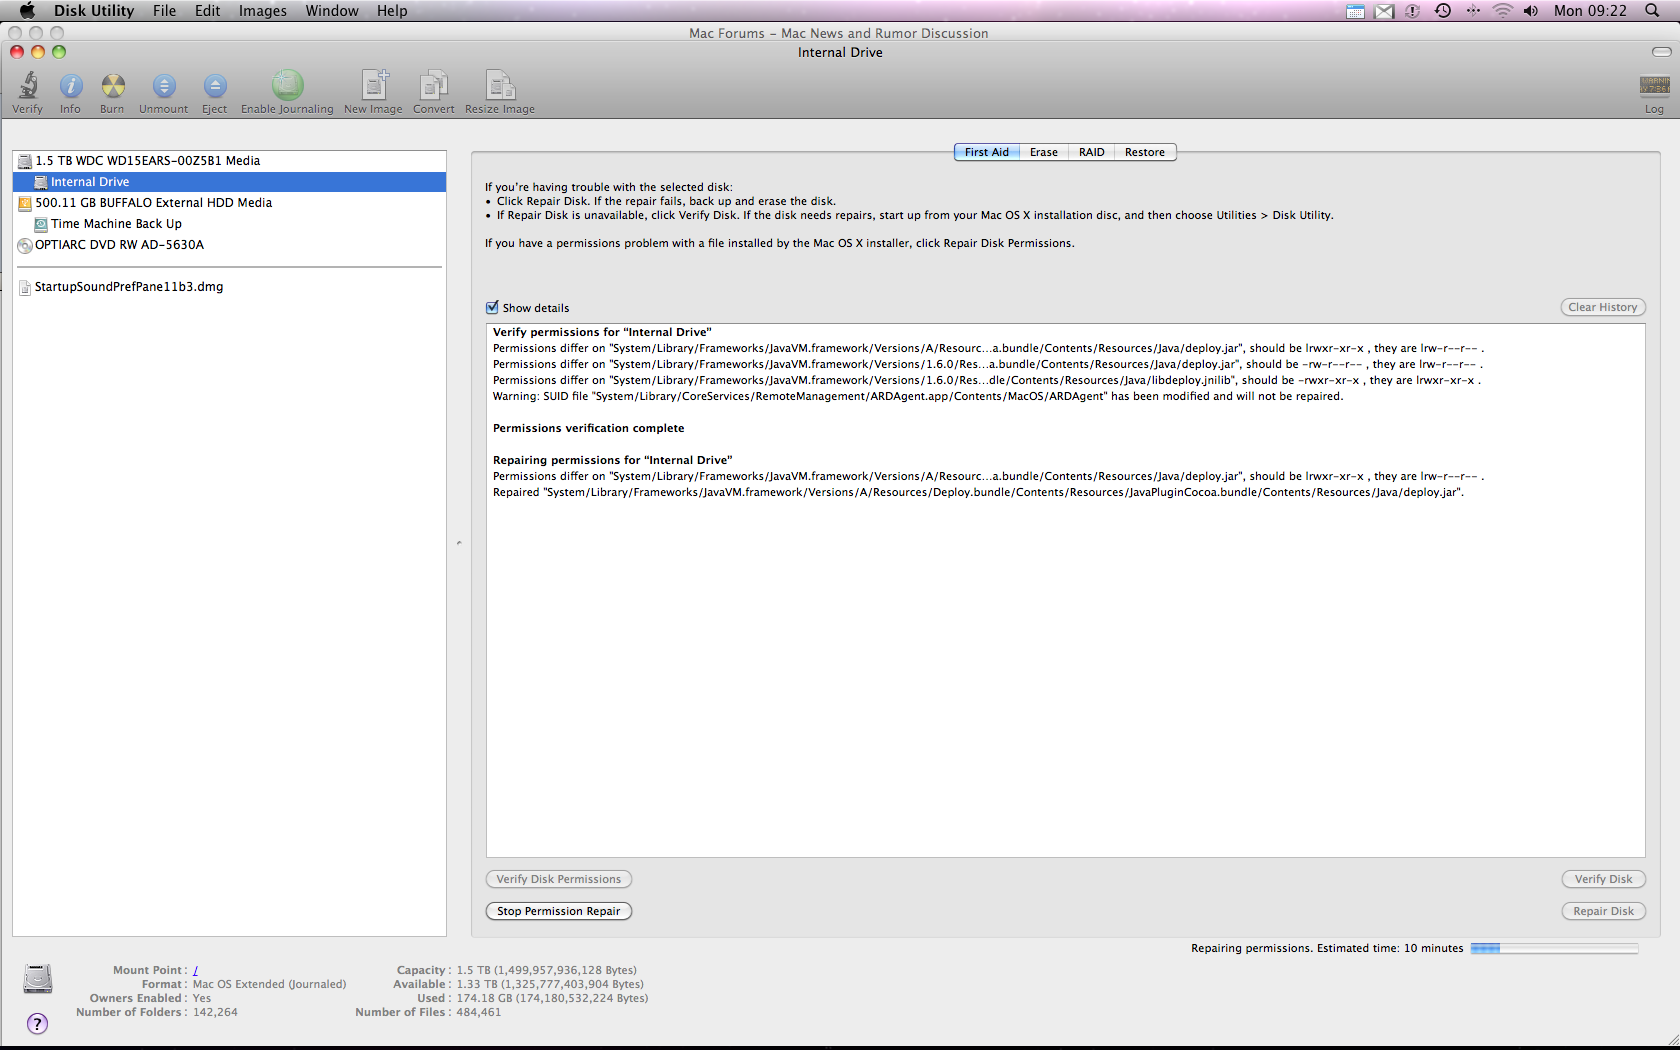This screenshot has height=1050, width=1680.
Task: Click Stop Permission Repair
Action: pyautogui.click(x=559, y=912)
